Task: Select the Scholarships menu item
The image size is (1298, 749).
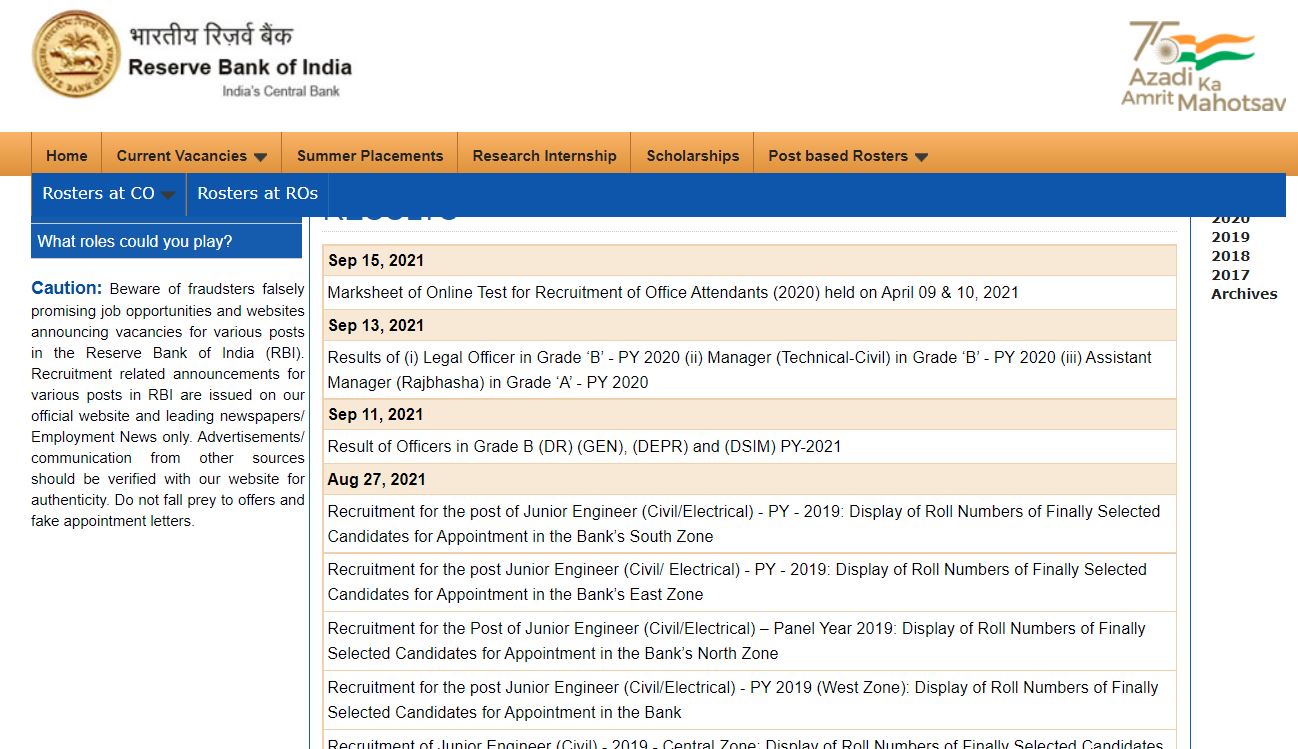Action: [x=693, y=155]
